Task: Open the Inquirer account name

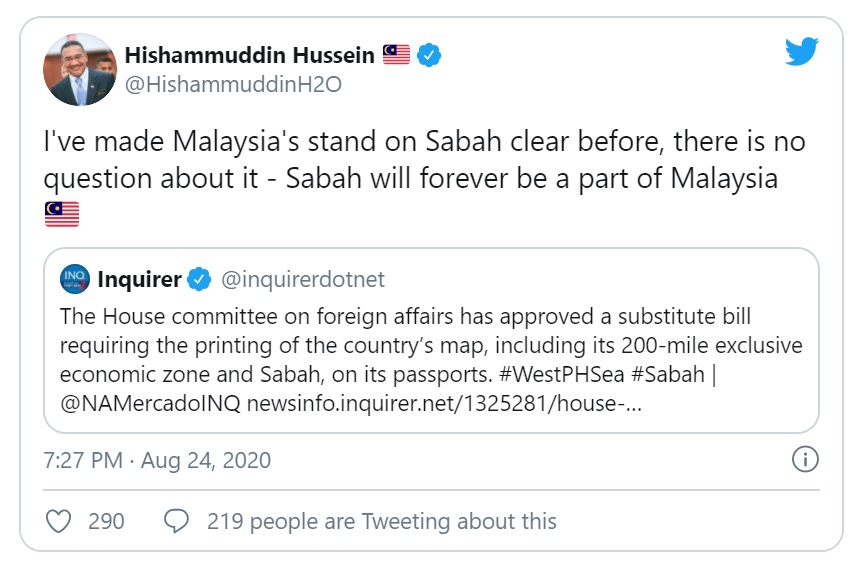Action: tap(139, 279)
